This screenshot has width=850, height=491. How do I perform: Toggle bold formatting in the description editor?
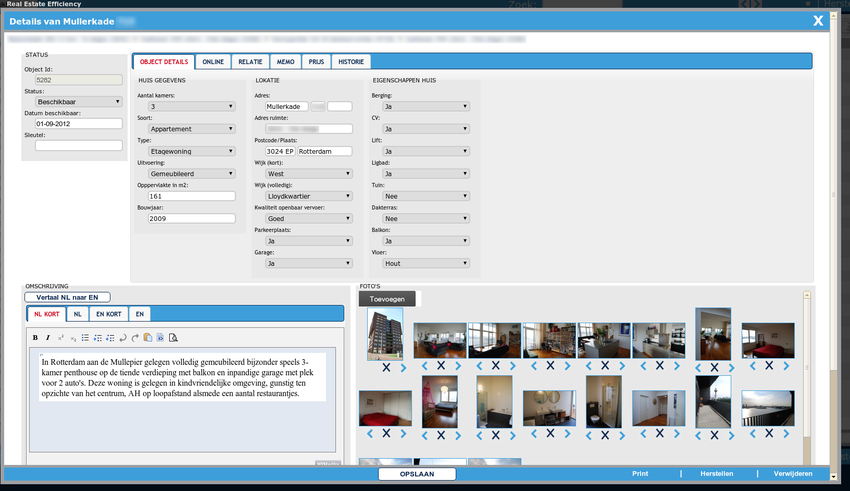click(35, 338)
